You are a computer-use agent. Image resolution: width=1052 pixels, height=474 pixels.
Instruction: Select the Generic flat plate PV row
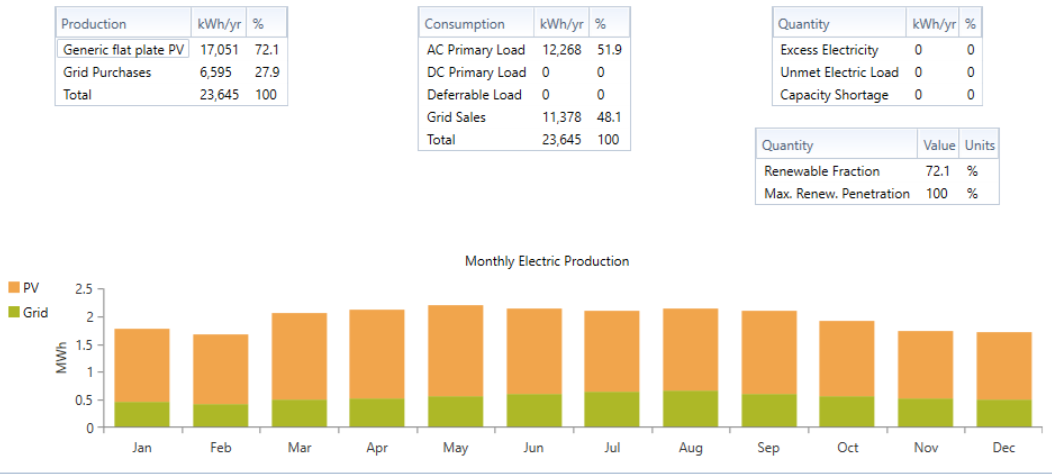tap(171, 50)
